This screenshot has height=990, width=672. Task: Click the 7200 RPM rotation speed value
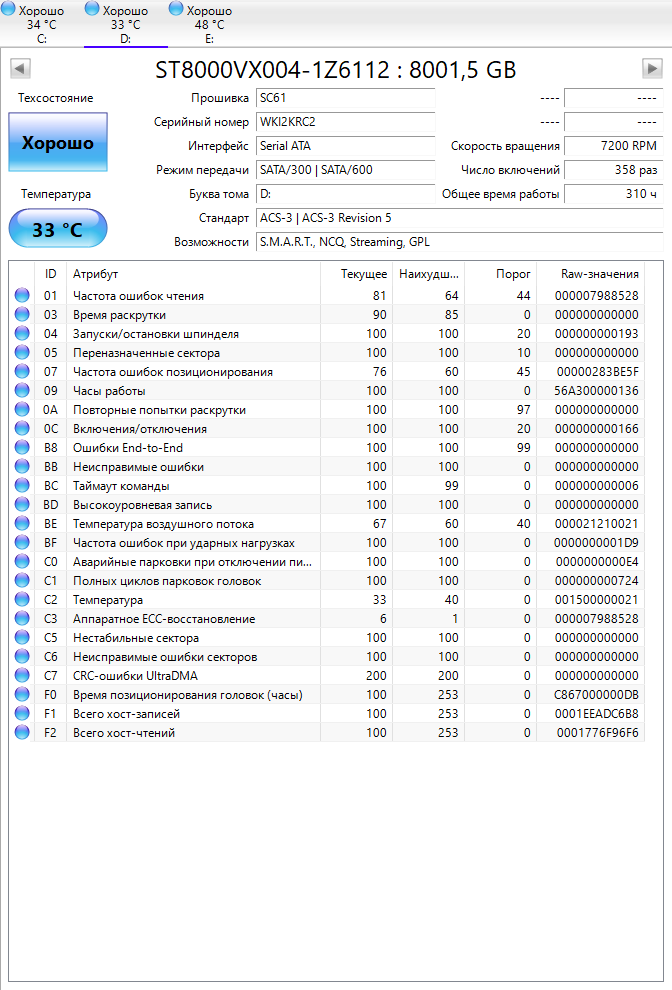point(613,146)
